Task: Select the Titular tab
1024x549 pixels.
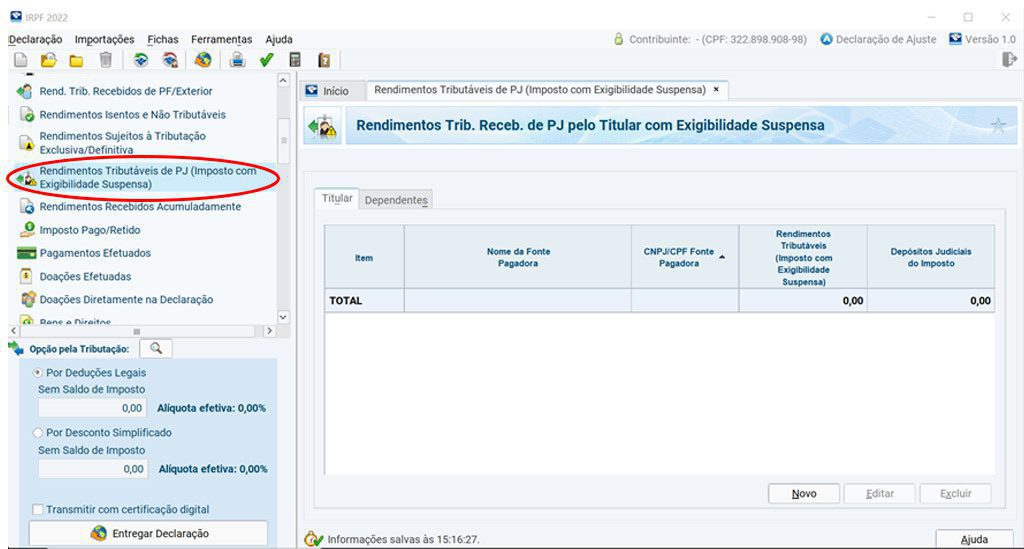Action: (x=337, y=198)
